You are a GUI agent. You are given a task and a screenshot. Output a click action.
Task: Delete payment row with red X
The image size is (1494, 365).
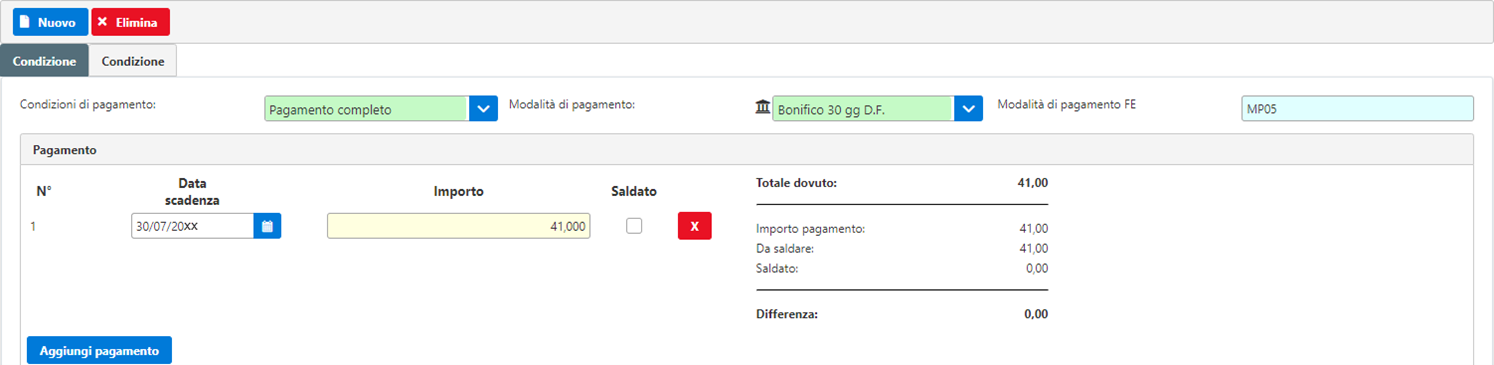[x=694, y=226]
